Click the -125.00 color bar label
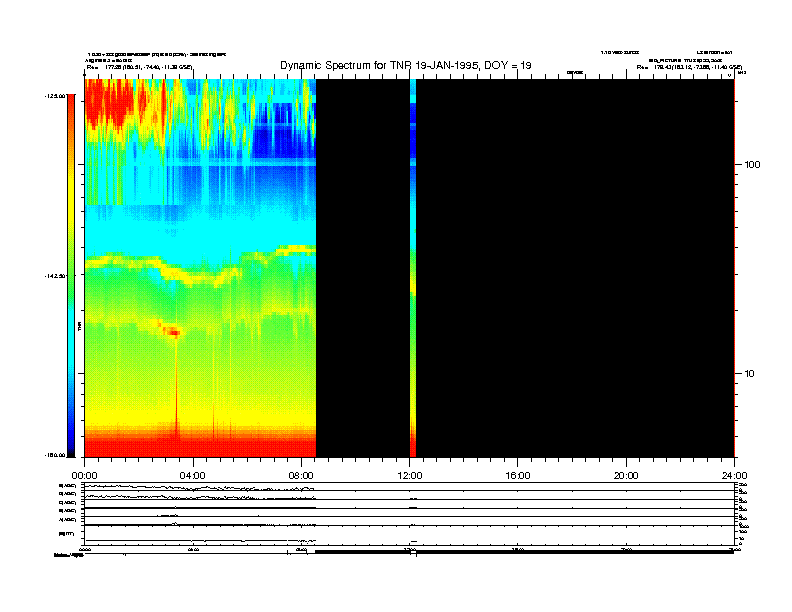This screenshot has width=792, height=612. [x=56, y=96]
